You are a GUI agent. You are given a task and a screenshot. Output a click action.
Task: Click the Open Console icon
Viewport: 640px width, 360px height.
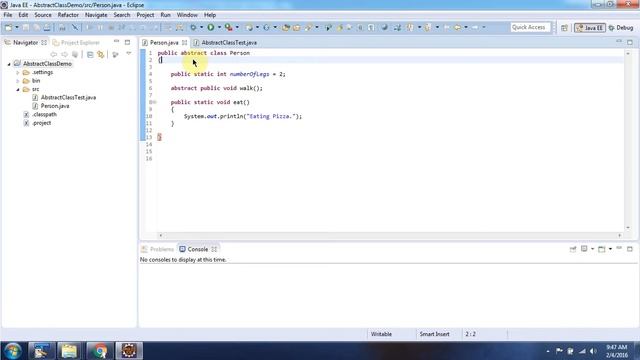[602, 249]
